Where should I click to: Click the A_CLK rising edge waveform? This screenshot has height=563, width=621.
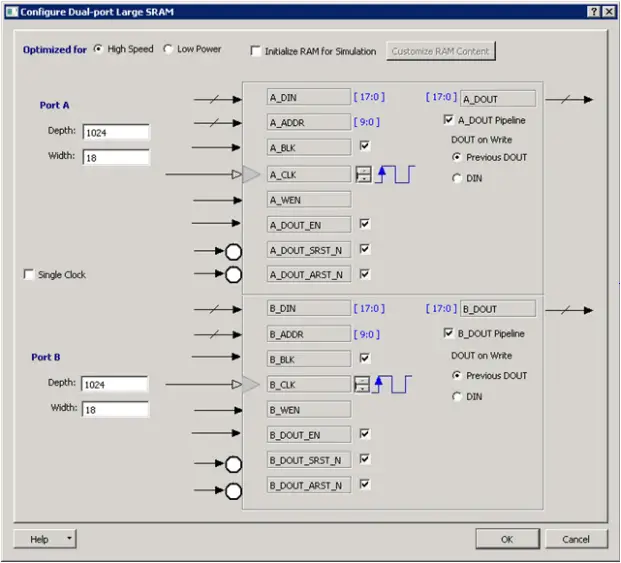coord(395,175)
